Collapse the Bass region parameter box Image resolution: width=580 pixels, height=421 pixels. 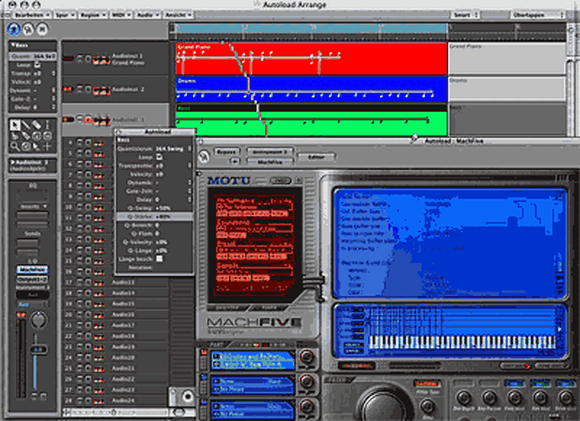[x=13, y=45]
